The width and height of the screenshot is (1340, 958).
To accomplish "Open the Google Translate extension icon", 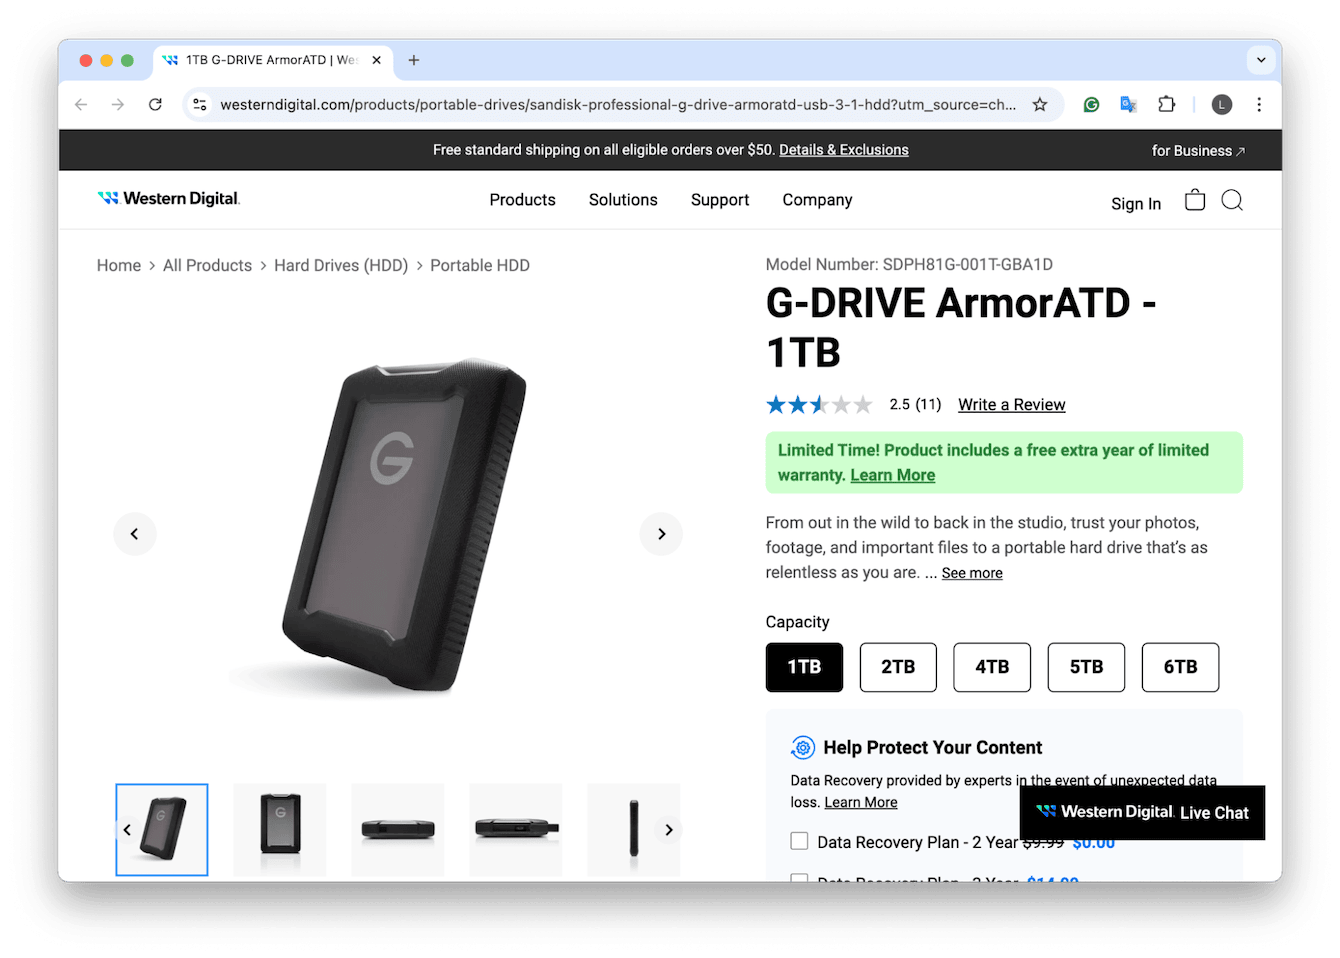I will coord(1128,104).
